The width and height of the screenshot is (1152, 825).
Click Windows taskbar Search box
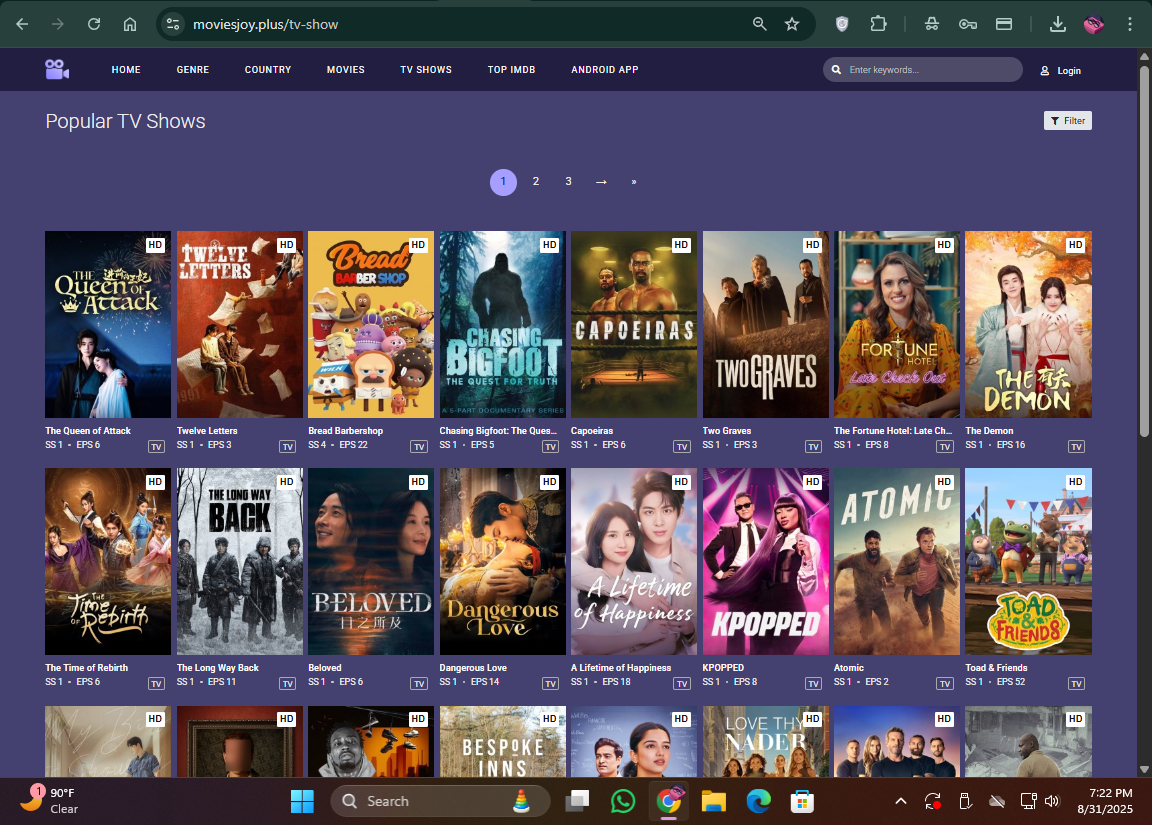(440, 801)
